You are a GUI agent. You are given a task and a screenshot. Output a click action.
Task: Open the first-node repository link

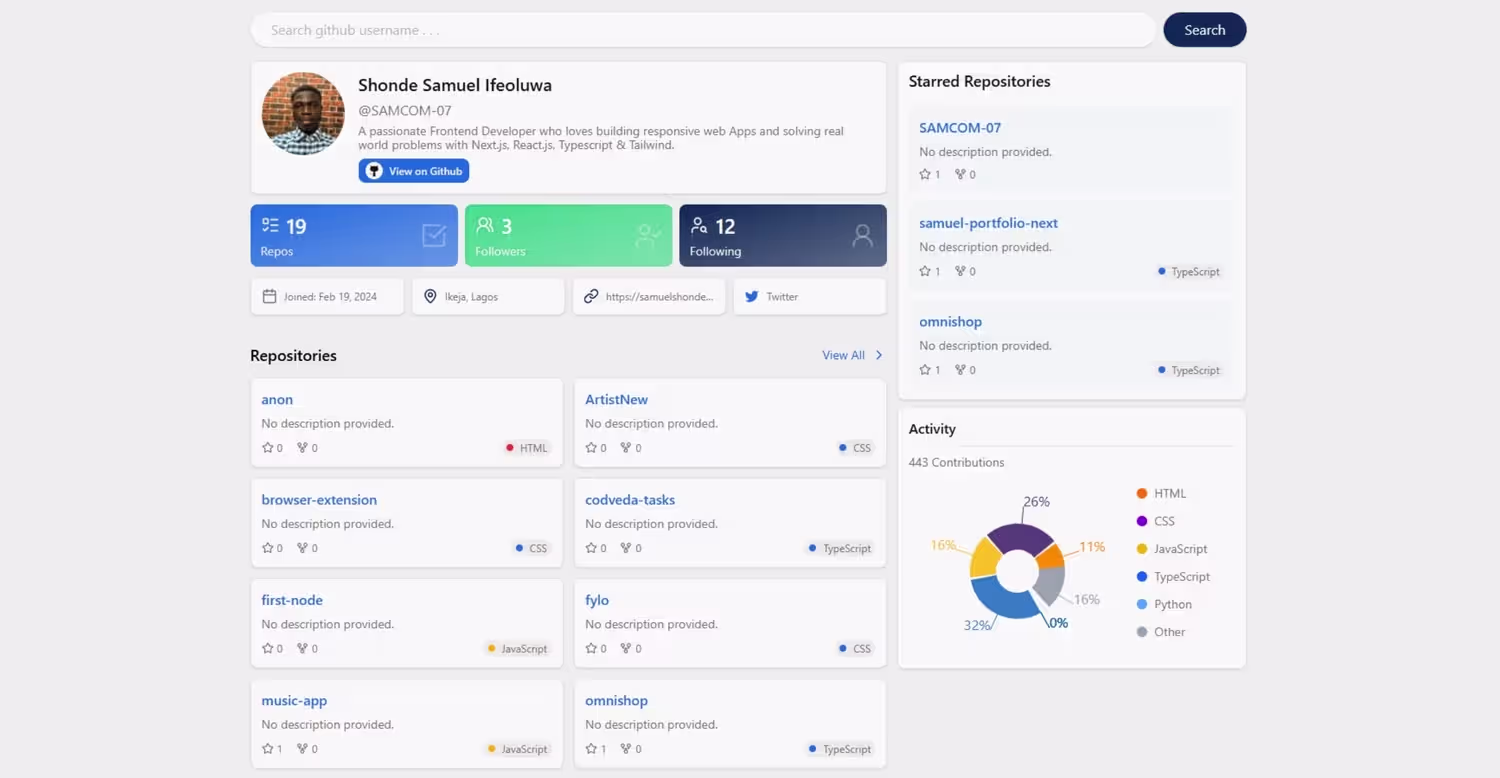(292, 600)
